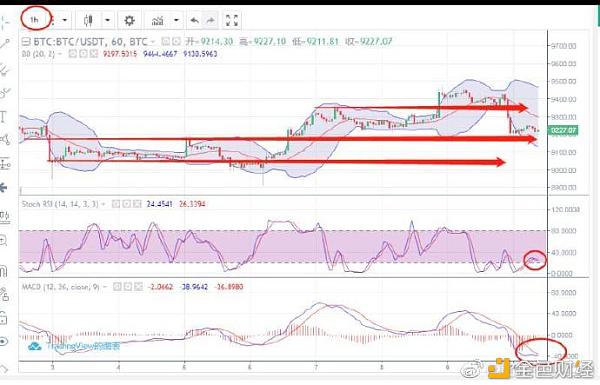Remove the MACD indicator
The height and width of the screenshot is (385, 600).
tap(138, 287)
